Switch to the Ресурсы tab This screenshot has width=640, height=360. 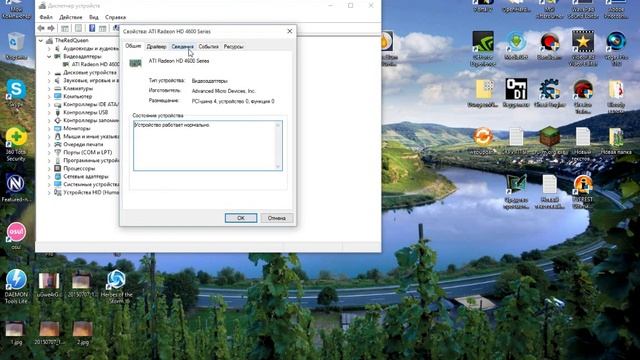click(x=233, y=47)
